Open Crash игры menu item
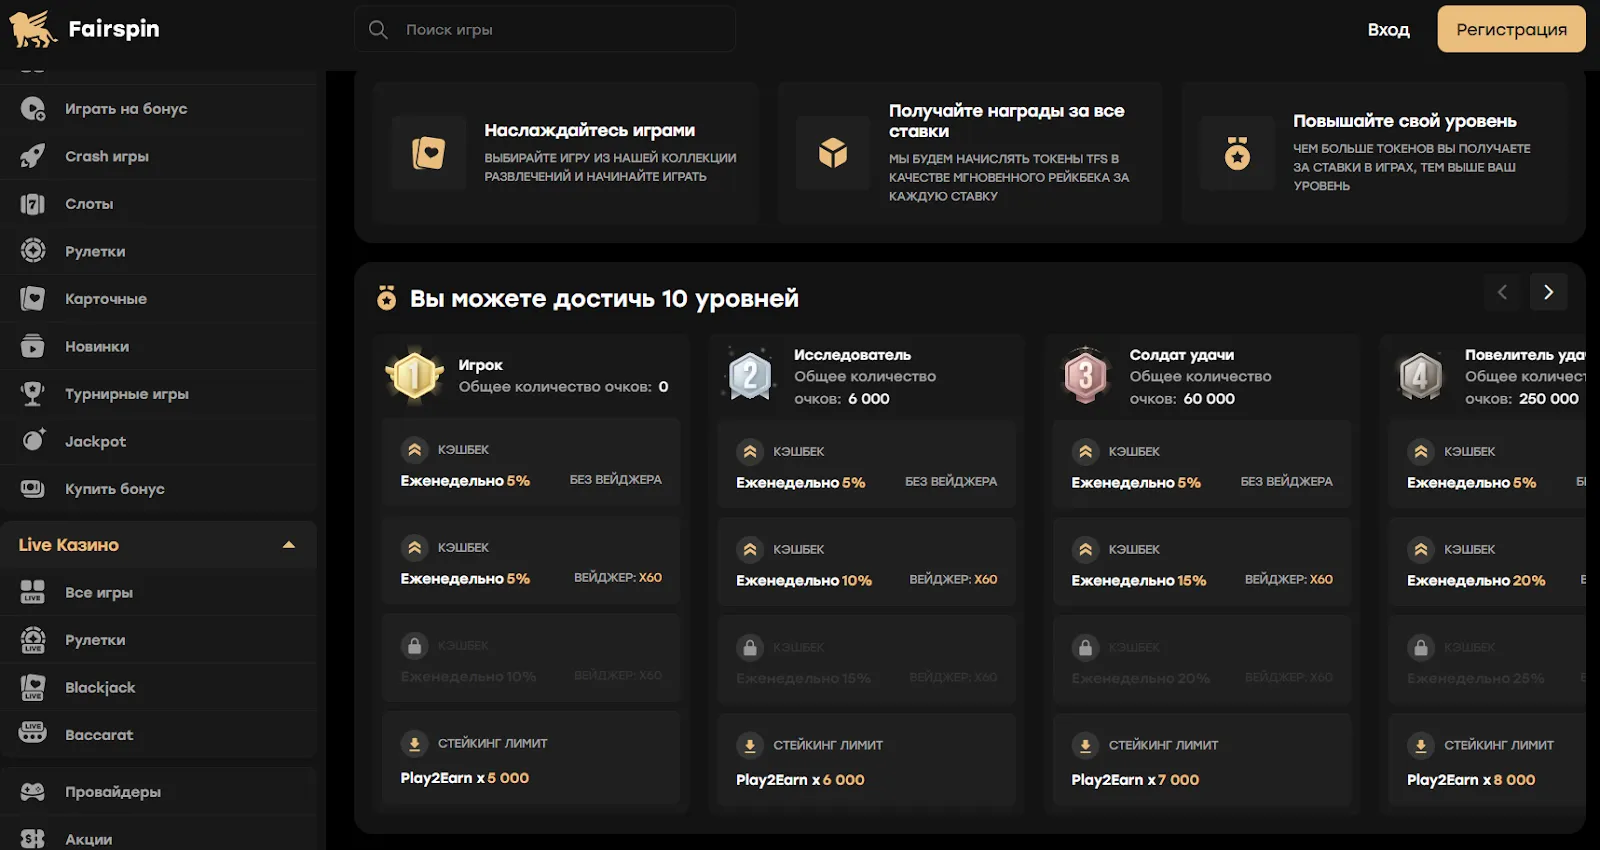The height and width of the screenshot is (850, 1600). click(x=159, y=156)
